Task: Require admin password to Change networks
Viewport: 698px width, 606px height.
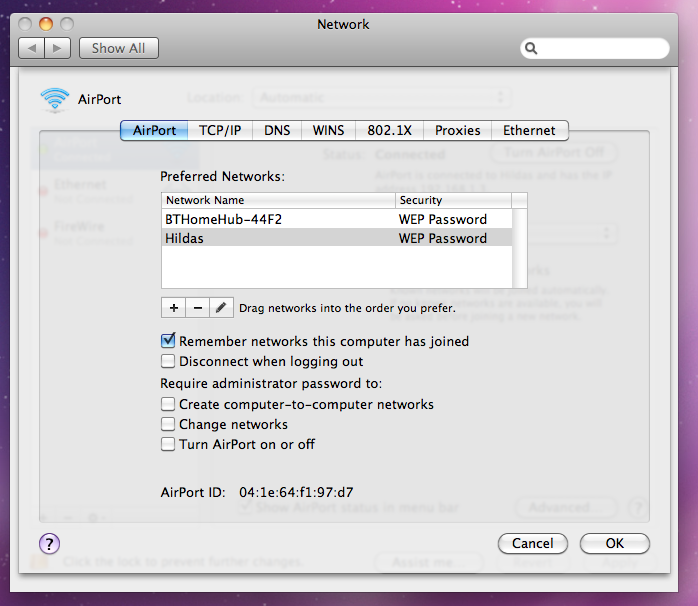Action: click(168, 424)
